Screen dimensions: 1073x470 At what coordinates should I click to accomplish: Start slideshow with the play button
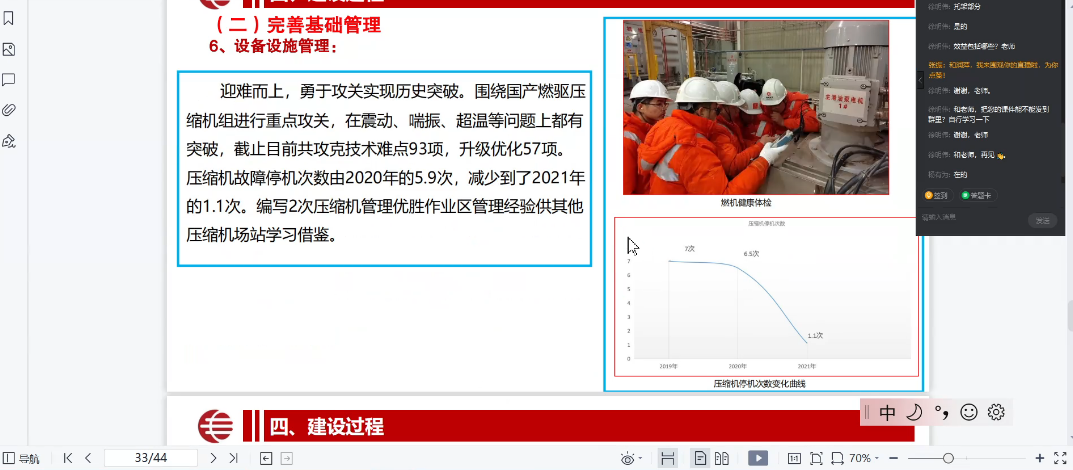tap(758, 458)
